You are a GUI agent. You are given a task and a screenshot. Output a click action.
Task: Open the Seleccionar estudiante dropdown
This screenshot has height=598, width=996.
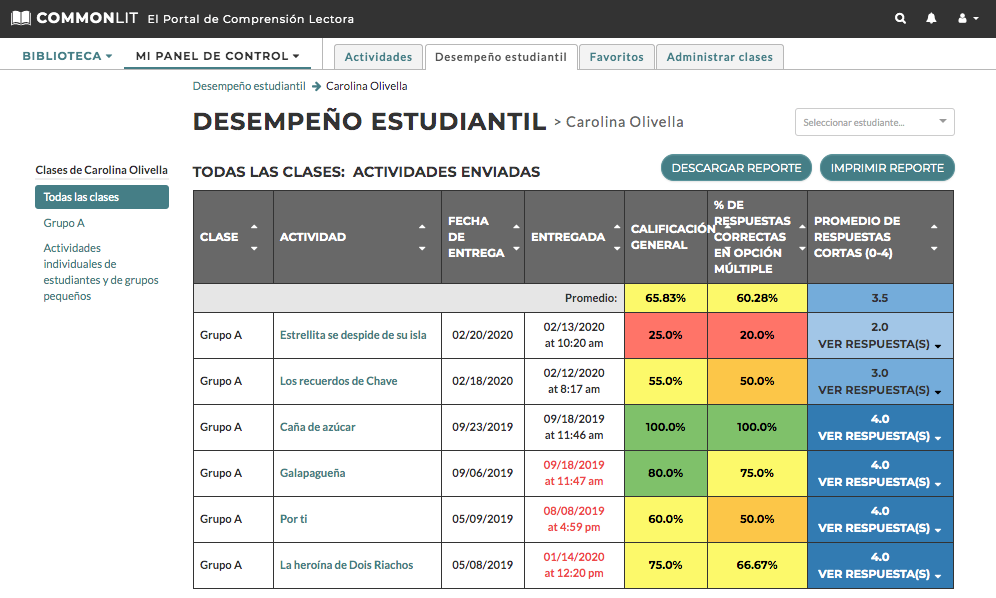(x=875, y=122)
